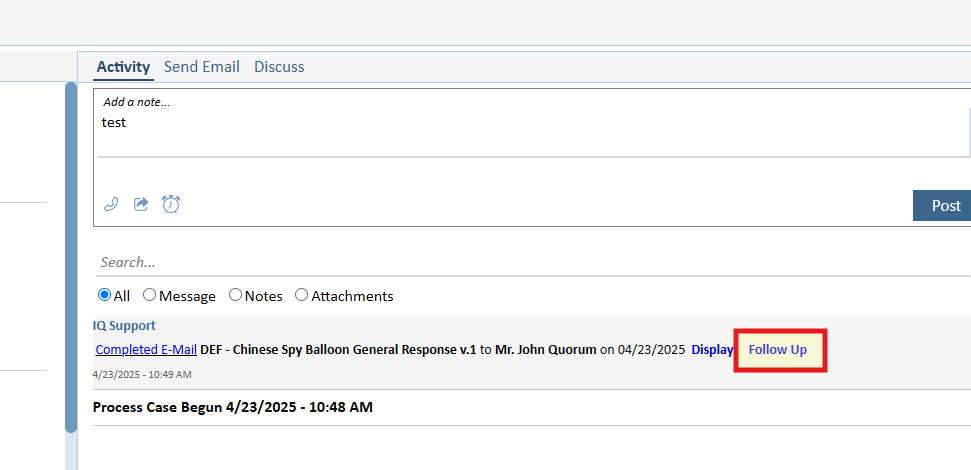Image resolution: width=971 pixels, height=470 pixels.
Task: Switch to the Activity tab
Action: [123, 67]
